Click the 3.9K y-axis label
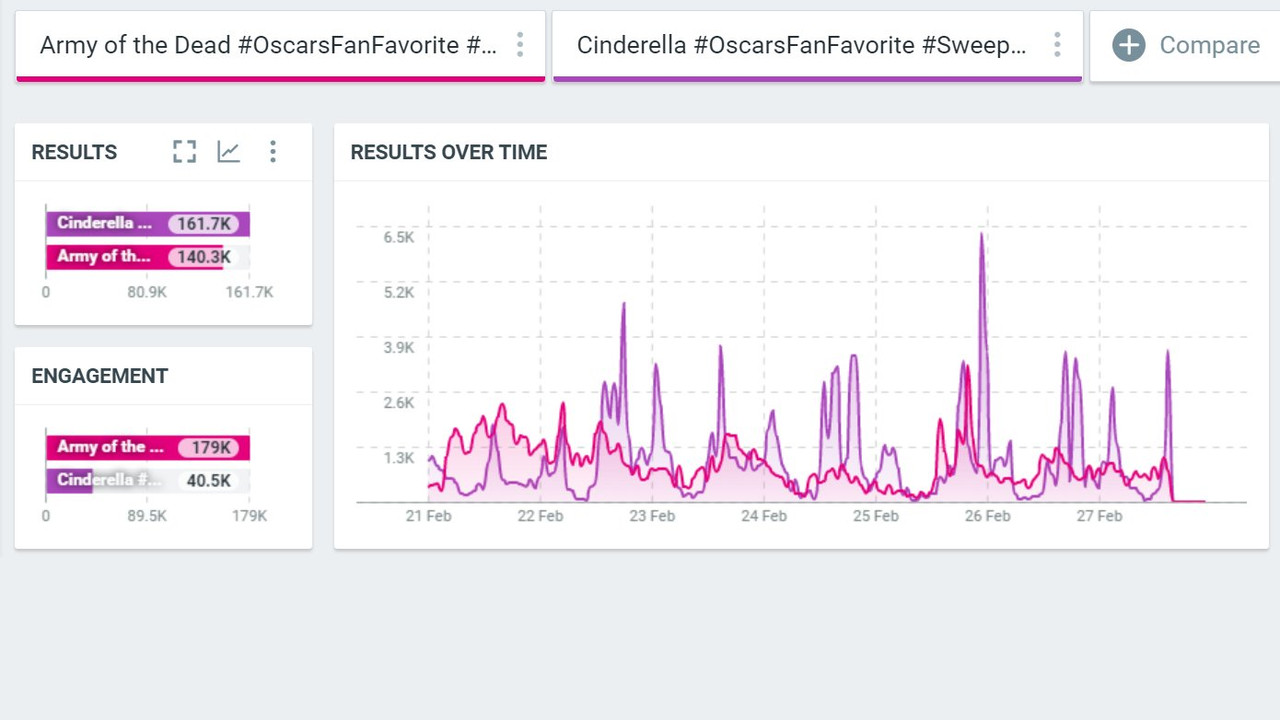The height and width of the screenshot is (720, 1280). coord(398,347)
